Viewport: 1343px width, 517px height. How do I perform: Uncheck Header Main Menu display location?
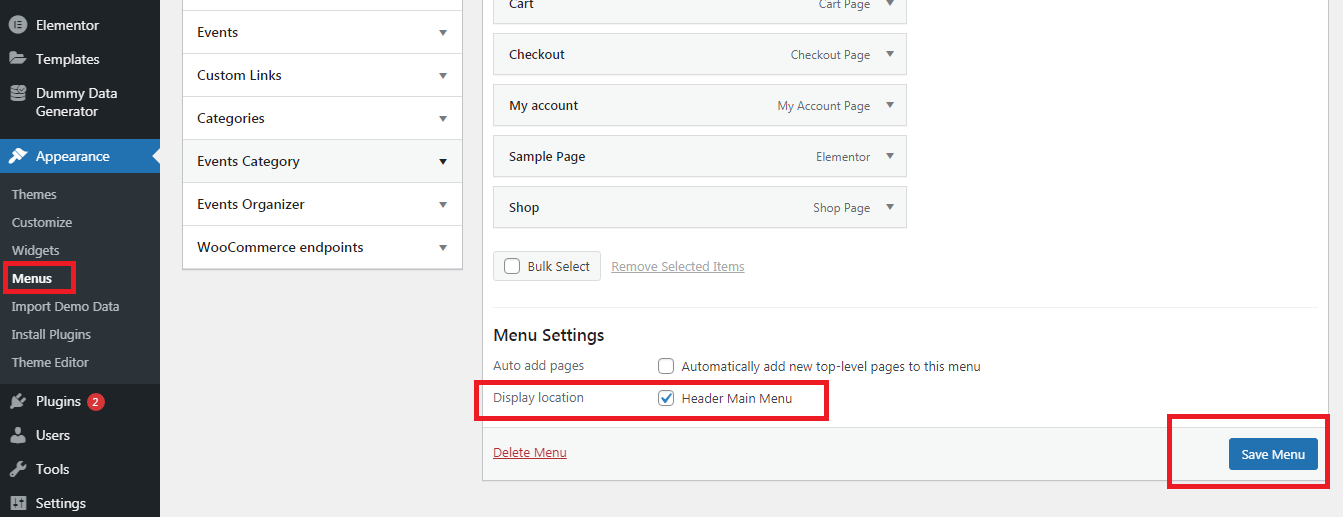click(x=666, y=398)
